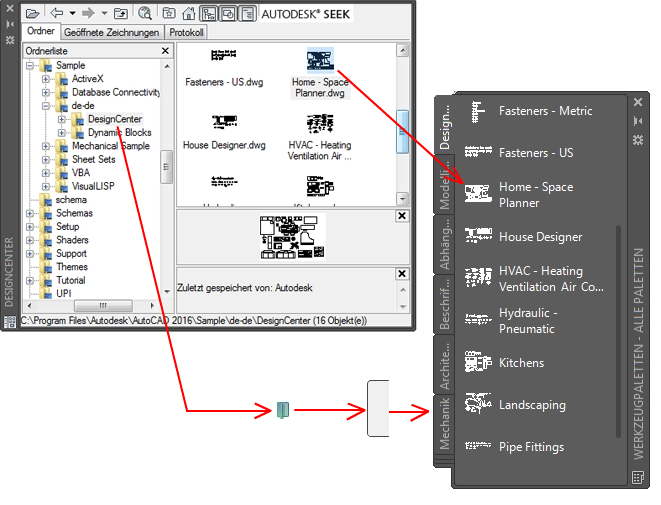
Task: Select the Home - Space Planner.dwg file
Action: 320,73
